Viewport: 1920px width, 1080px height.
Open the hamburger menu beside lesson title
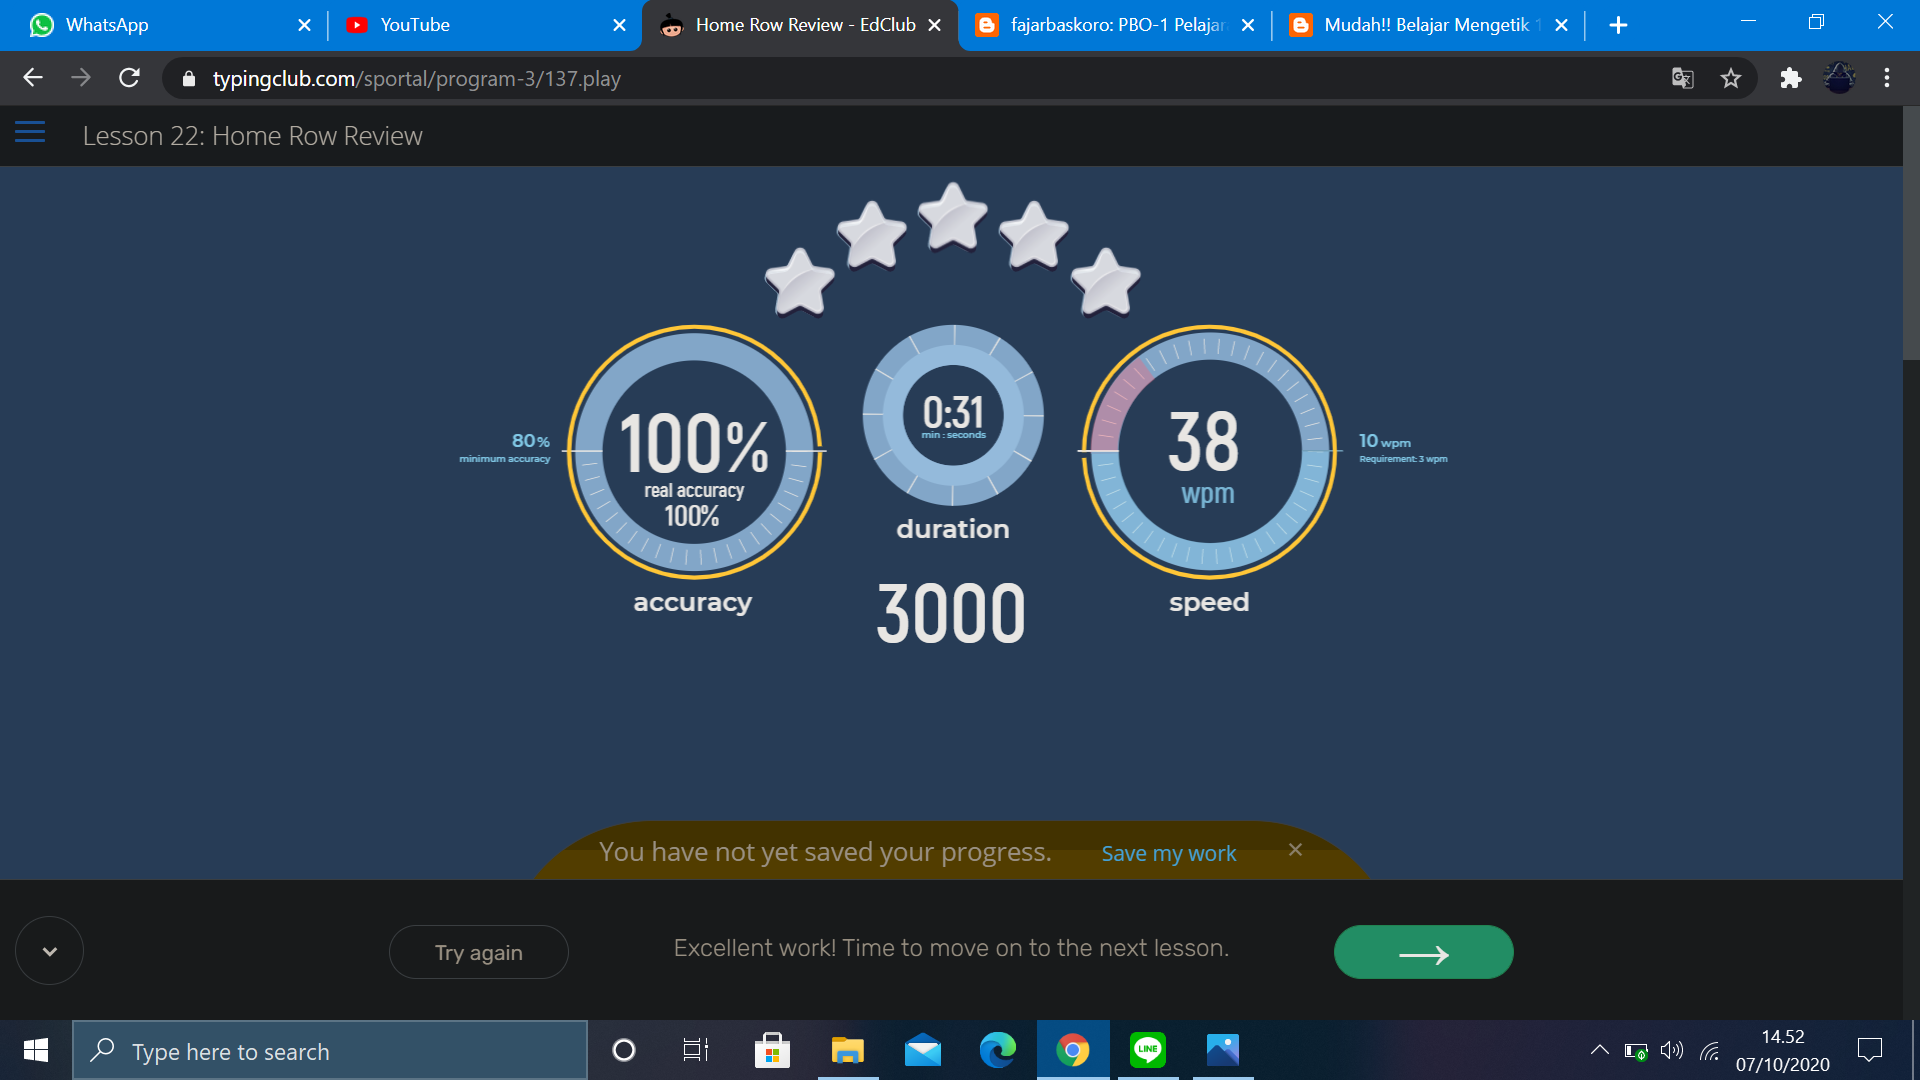click(30, 132)
